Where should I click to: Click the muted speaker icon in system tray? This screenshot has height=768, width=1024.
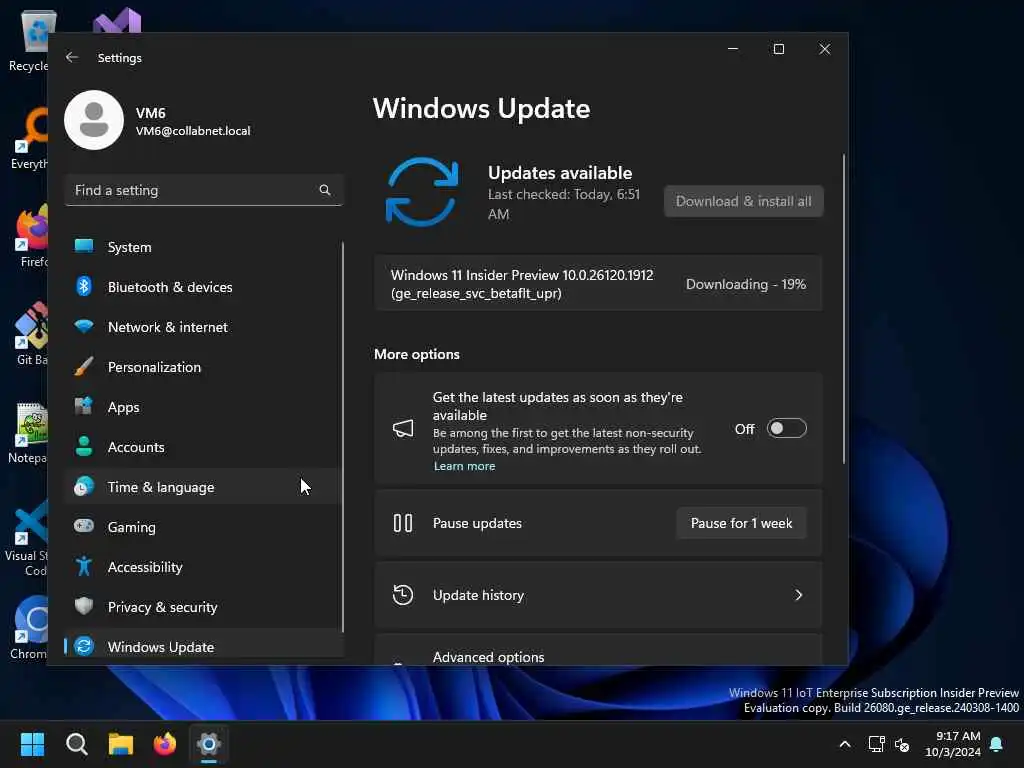(x=902, y=744)
